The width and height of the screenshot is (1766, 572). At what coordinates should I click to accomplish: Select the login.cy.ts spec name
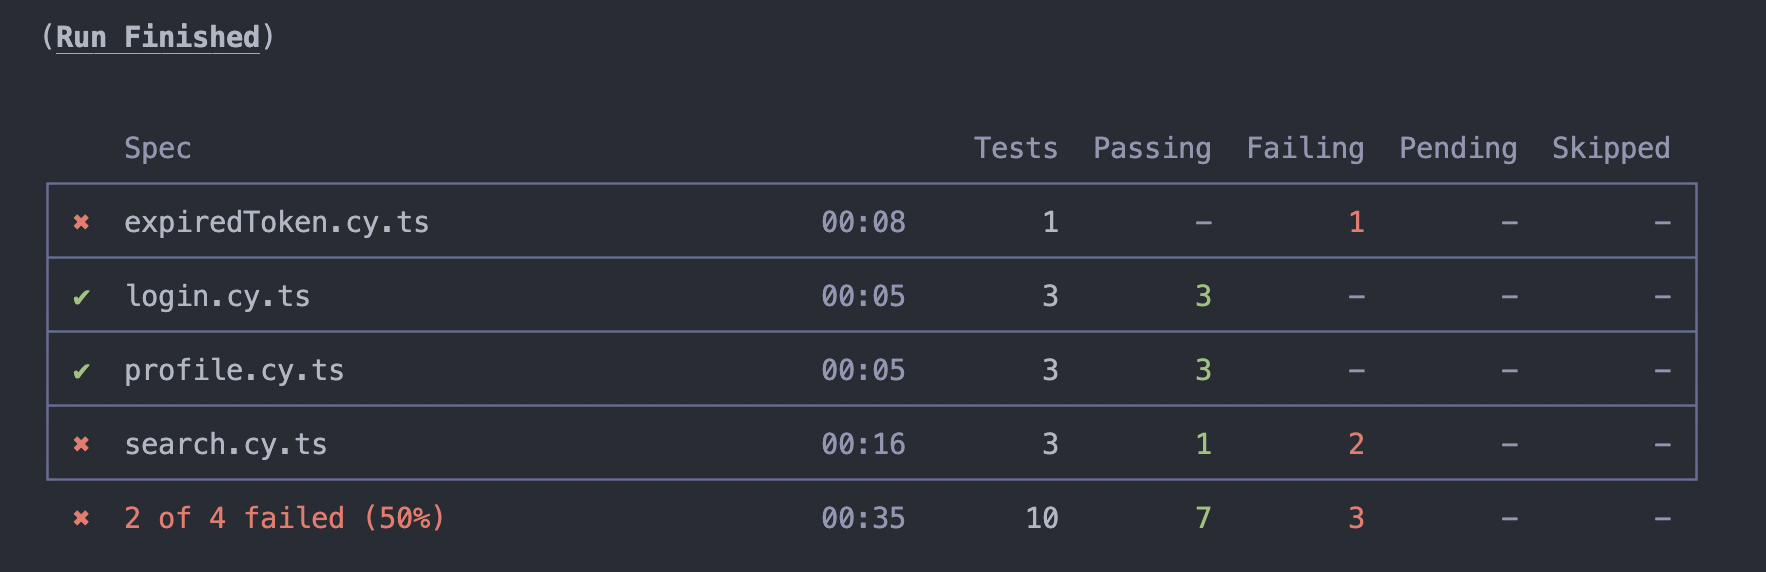(x=217, y=296)
